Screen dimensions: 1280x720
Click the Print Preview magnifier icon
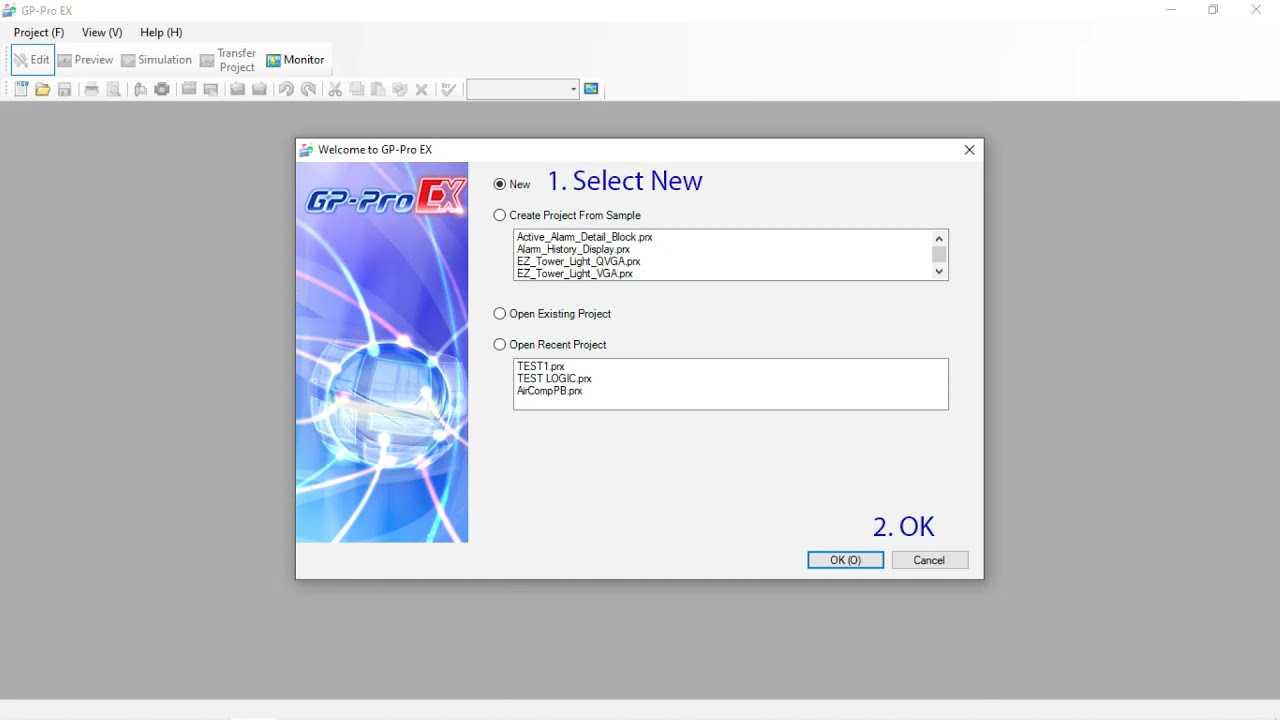114,89
